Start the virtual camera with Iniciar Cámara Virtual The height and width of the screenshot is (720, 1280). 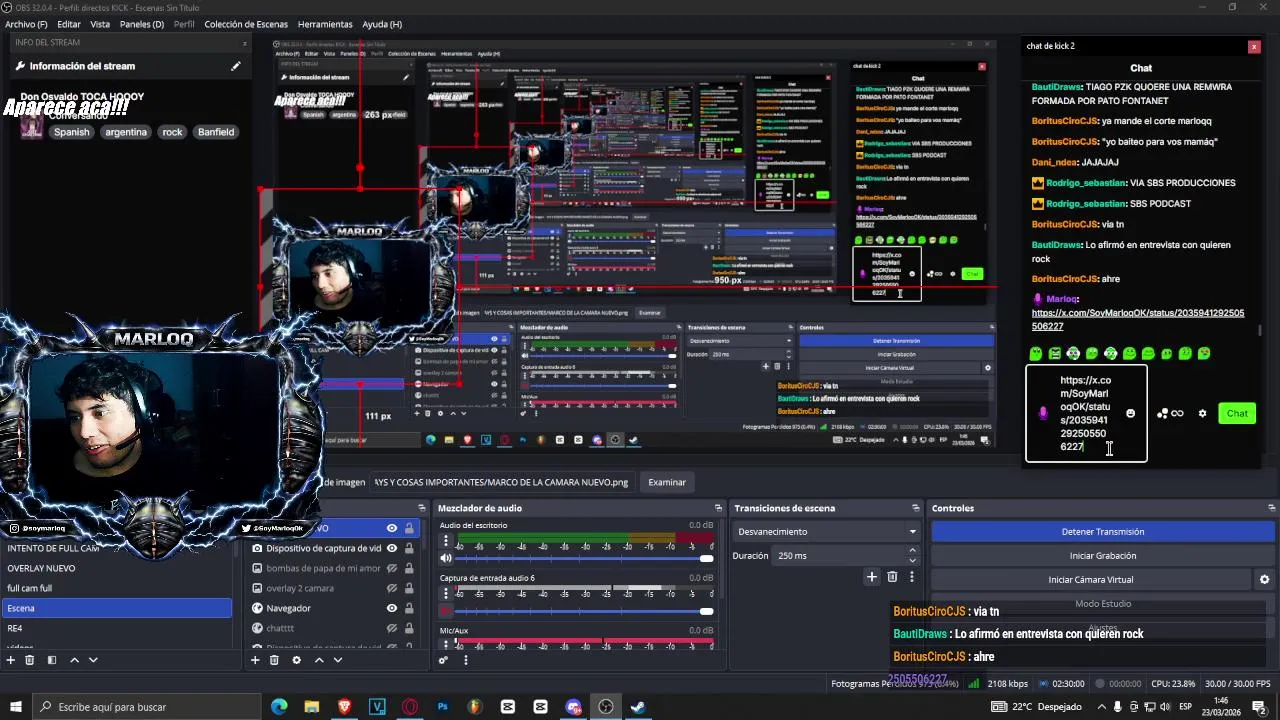click(1091, 580)
